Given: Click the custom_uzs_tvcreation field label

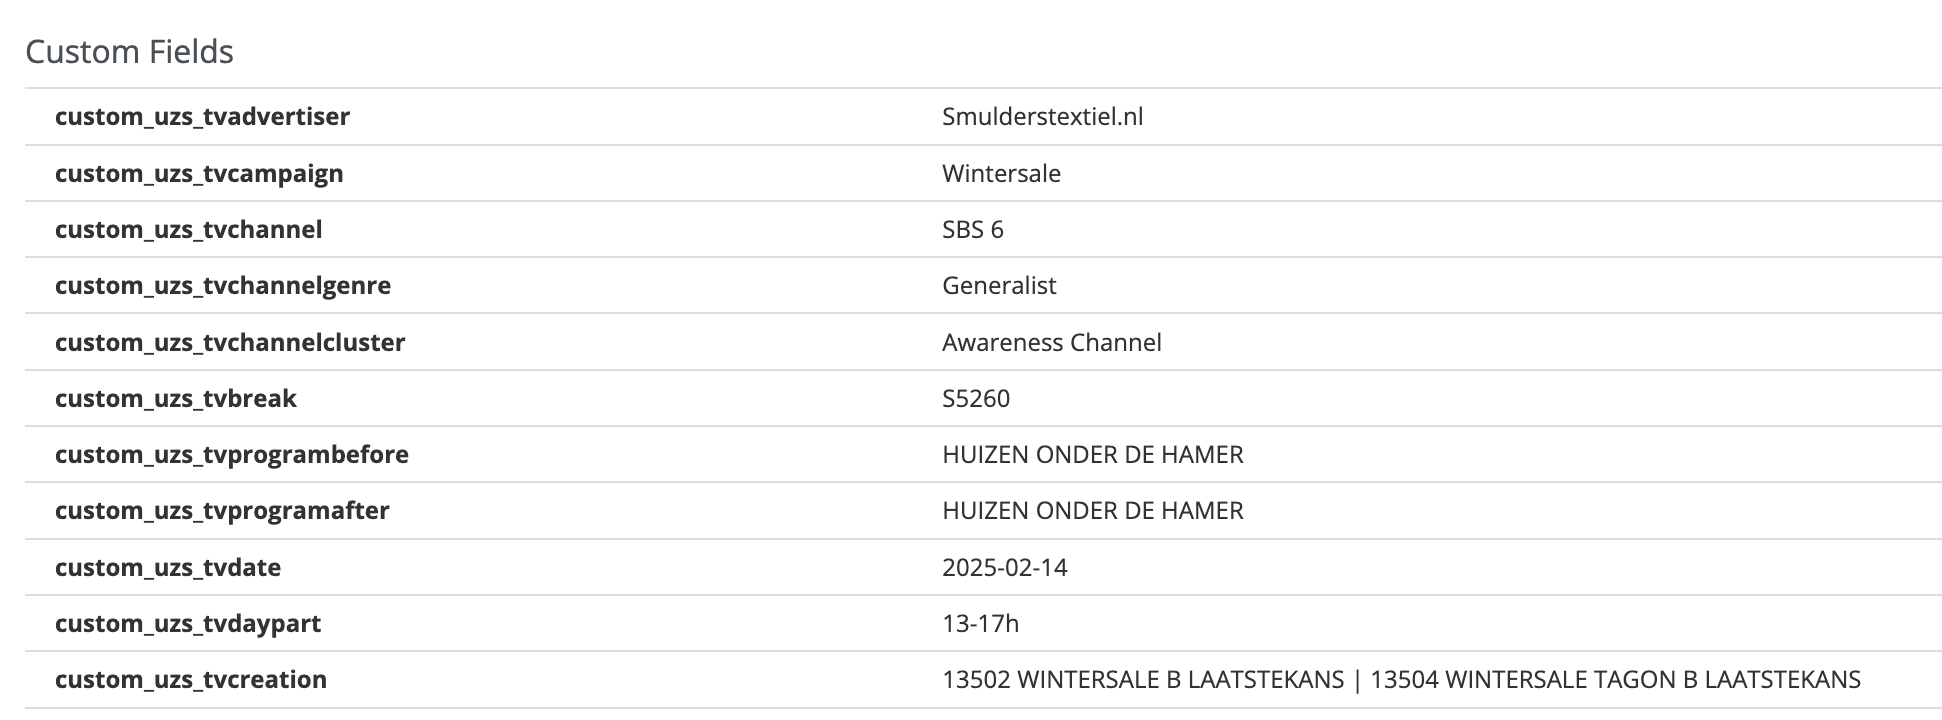Looking at the screenshot, I should (191, 680).
